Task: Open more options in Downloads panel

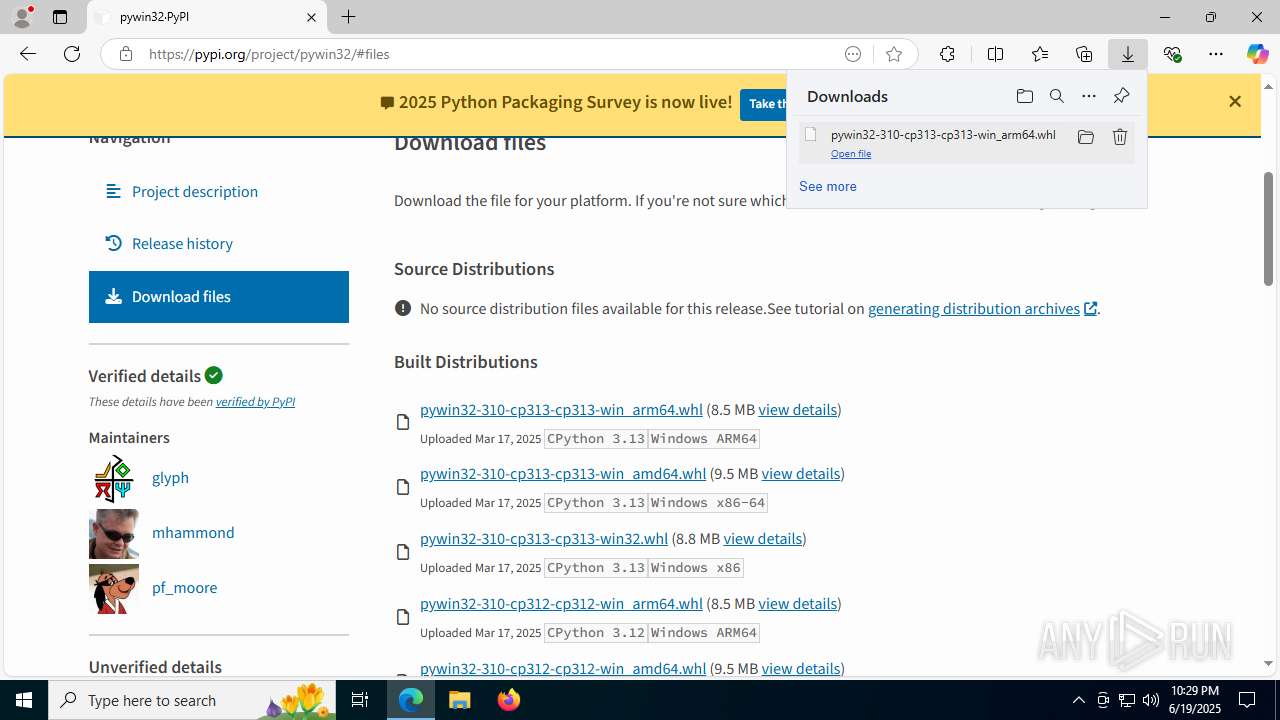Action: (x=1089, y=96)
